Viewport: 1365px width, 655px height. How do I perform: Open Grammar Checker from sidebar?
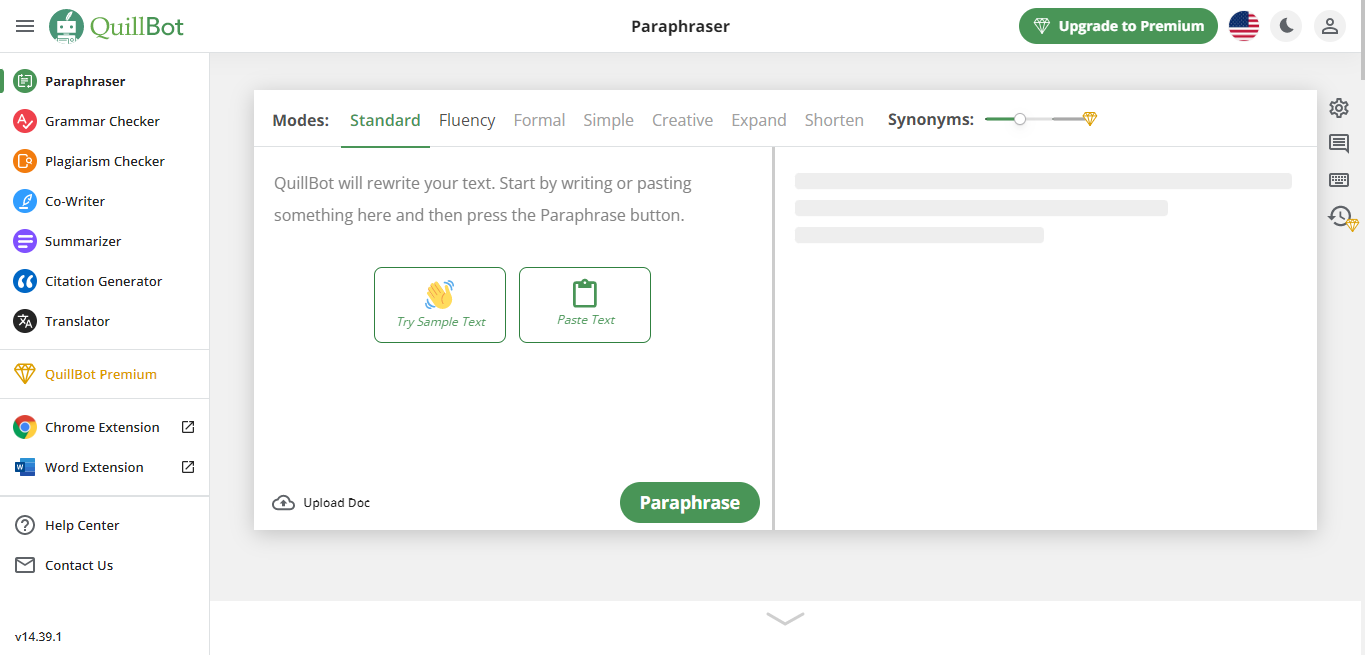tap(102, 121)
